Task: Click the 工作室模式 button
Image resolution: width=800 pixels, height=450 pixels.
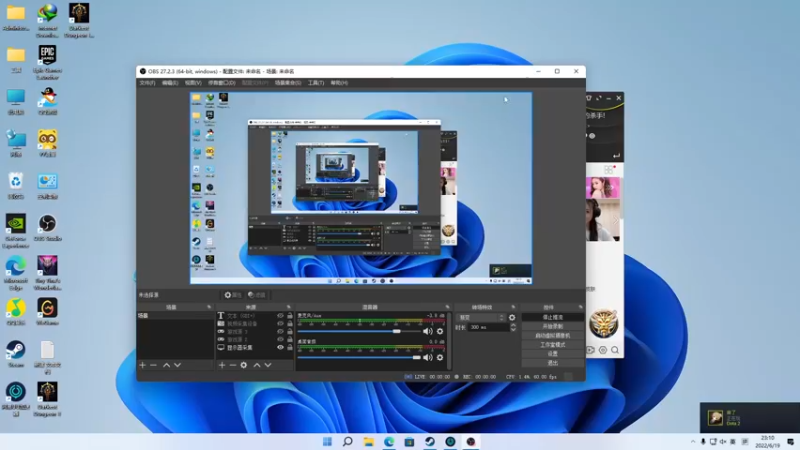Action: point(553,345)
